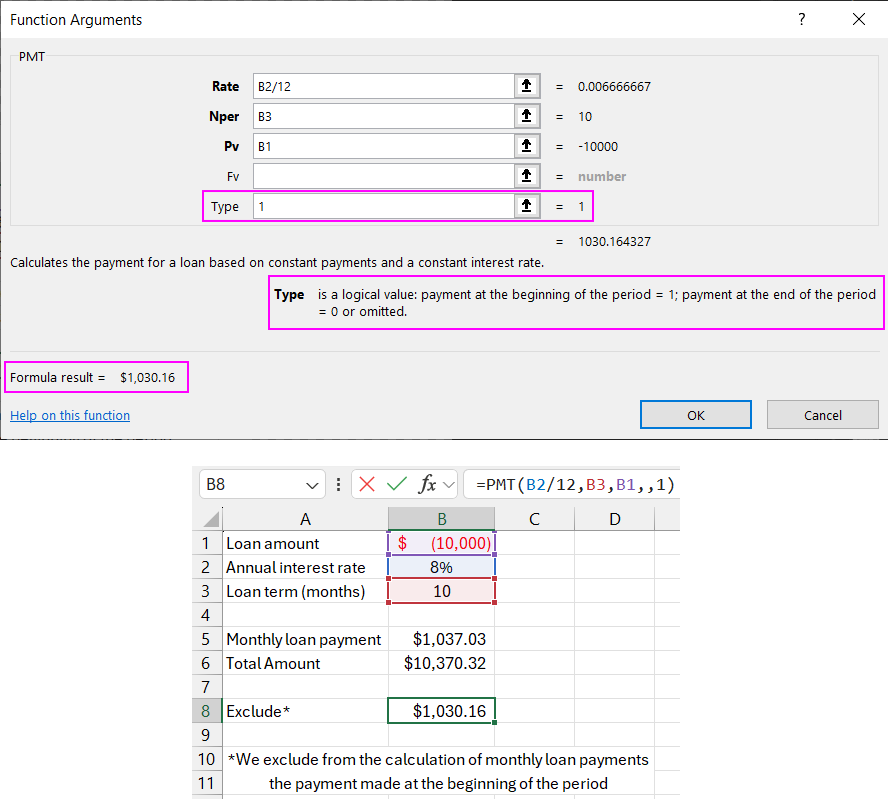Confirm the PMT arguments with OK
This screenshot has height=799, width=888.
click(x=695, y=414)
